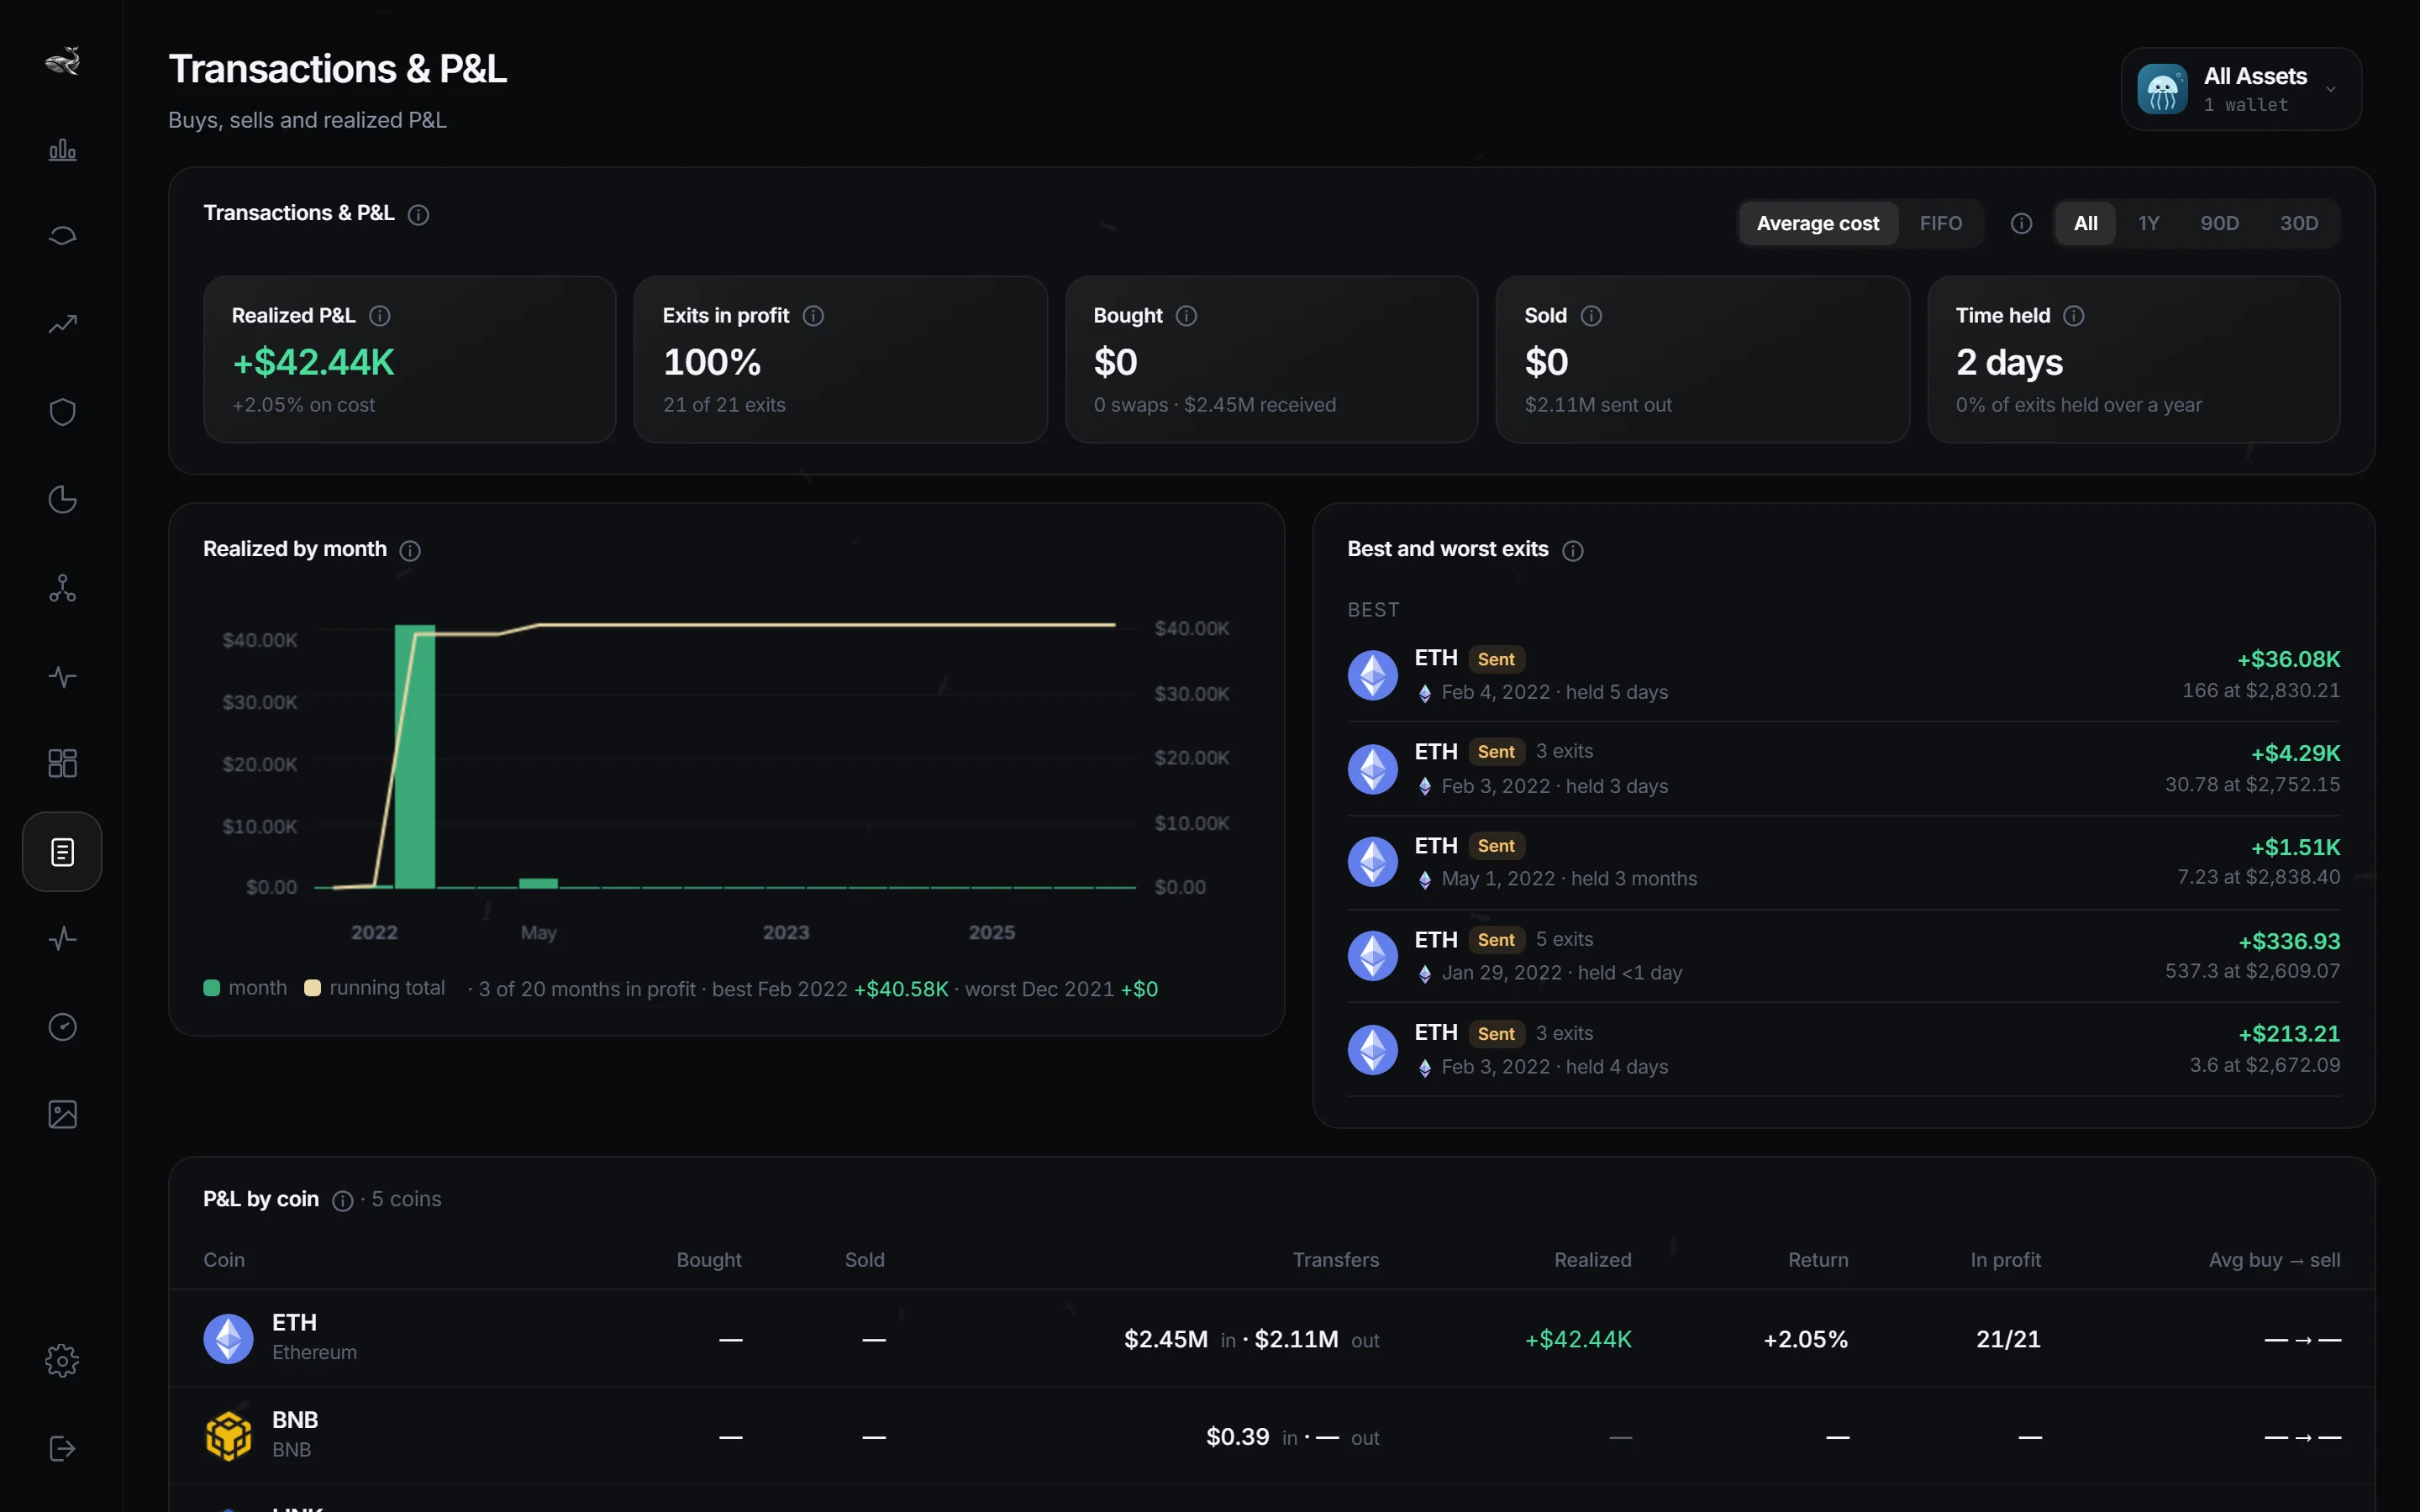Open the bar chart sidebar icon
Screen dimensions: 2420x1512
[62, 150]
